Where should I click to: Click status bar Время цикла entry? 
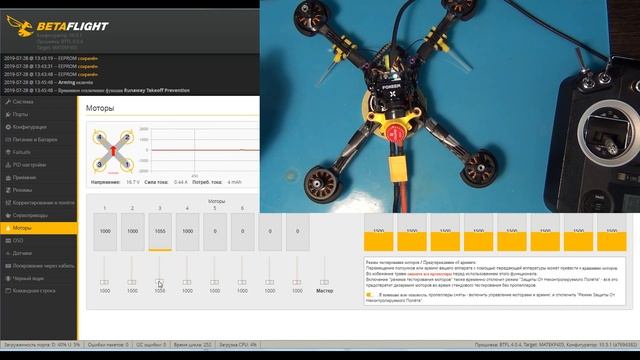(193, 345)
